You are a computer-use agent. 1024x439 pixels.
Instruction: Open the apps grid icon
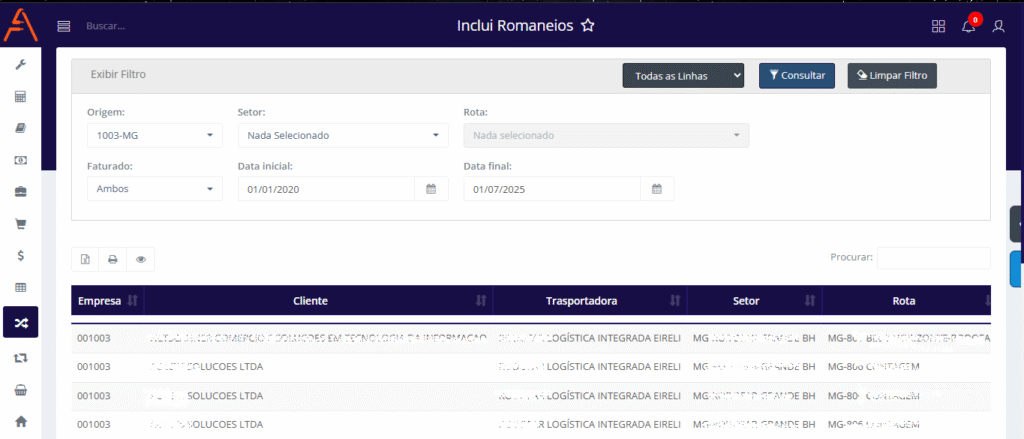tap(938, 27)
